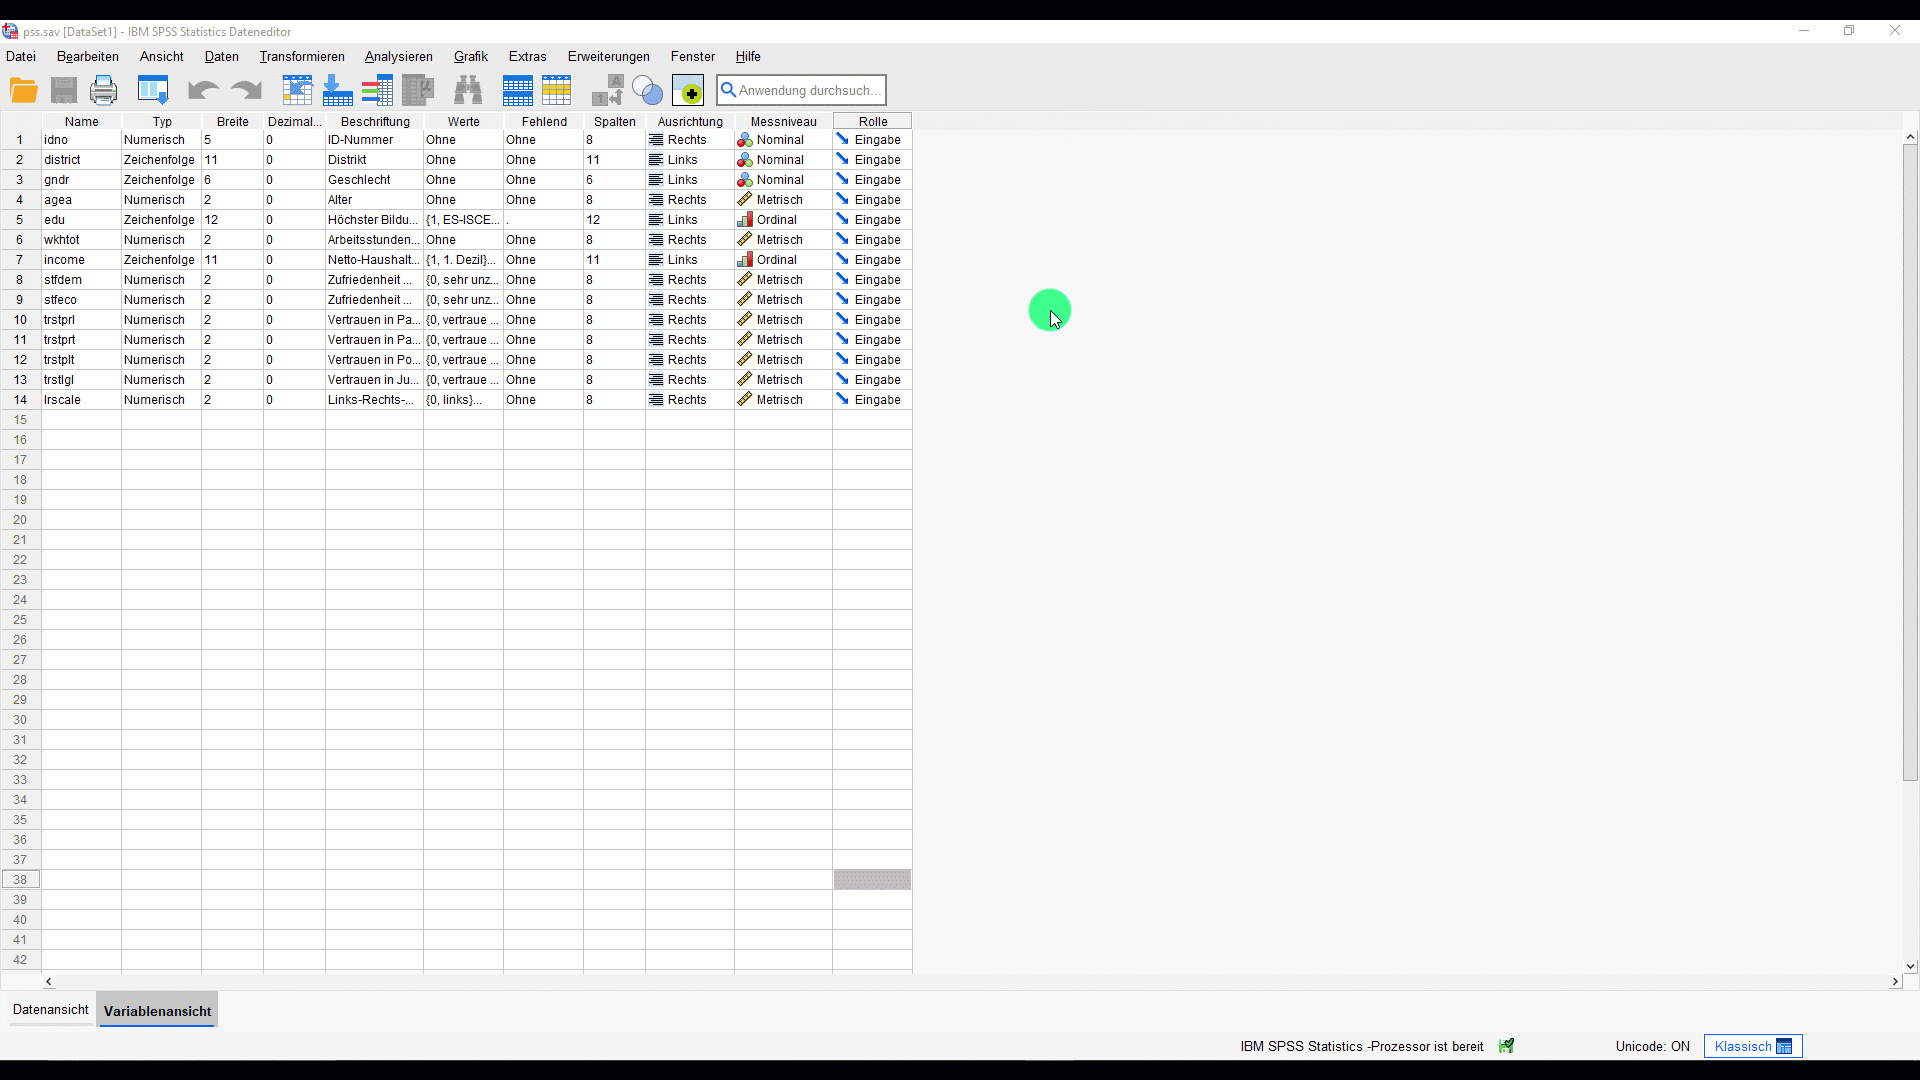The width and height of the screenshot is (1920, 1080).
Task: Open Typ cell for district variable
Action: coord(161,160)
